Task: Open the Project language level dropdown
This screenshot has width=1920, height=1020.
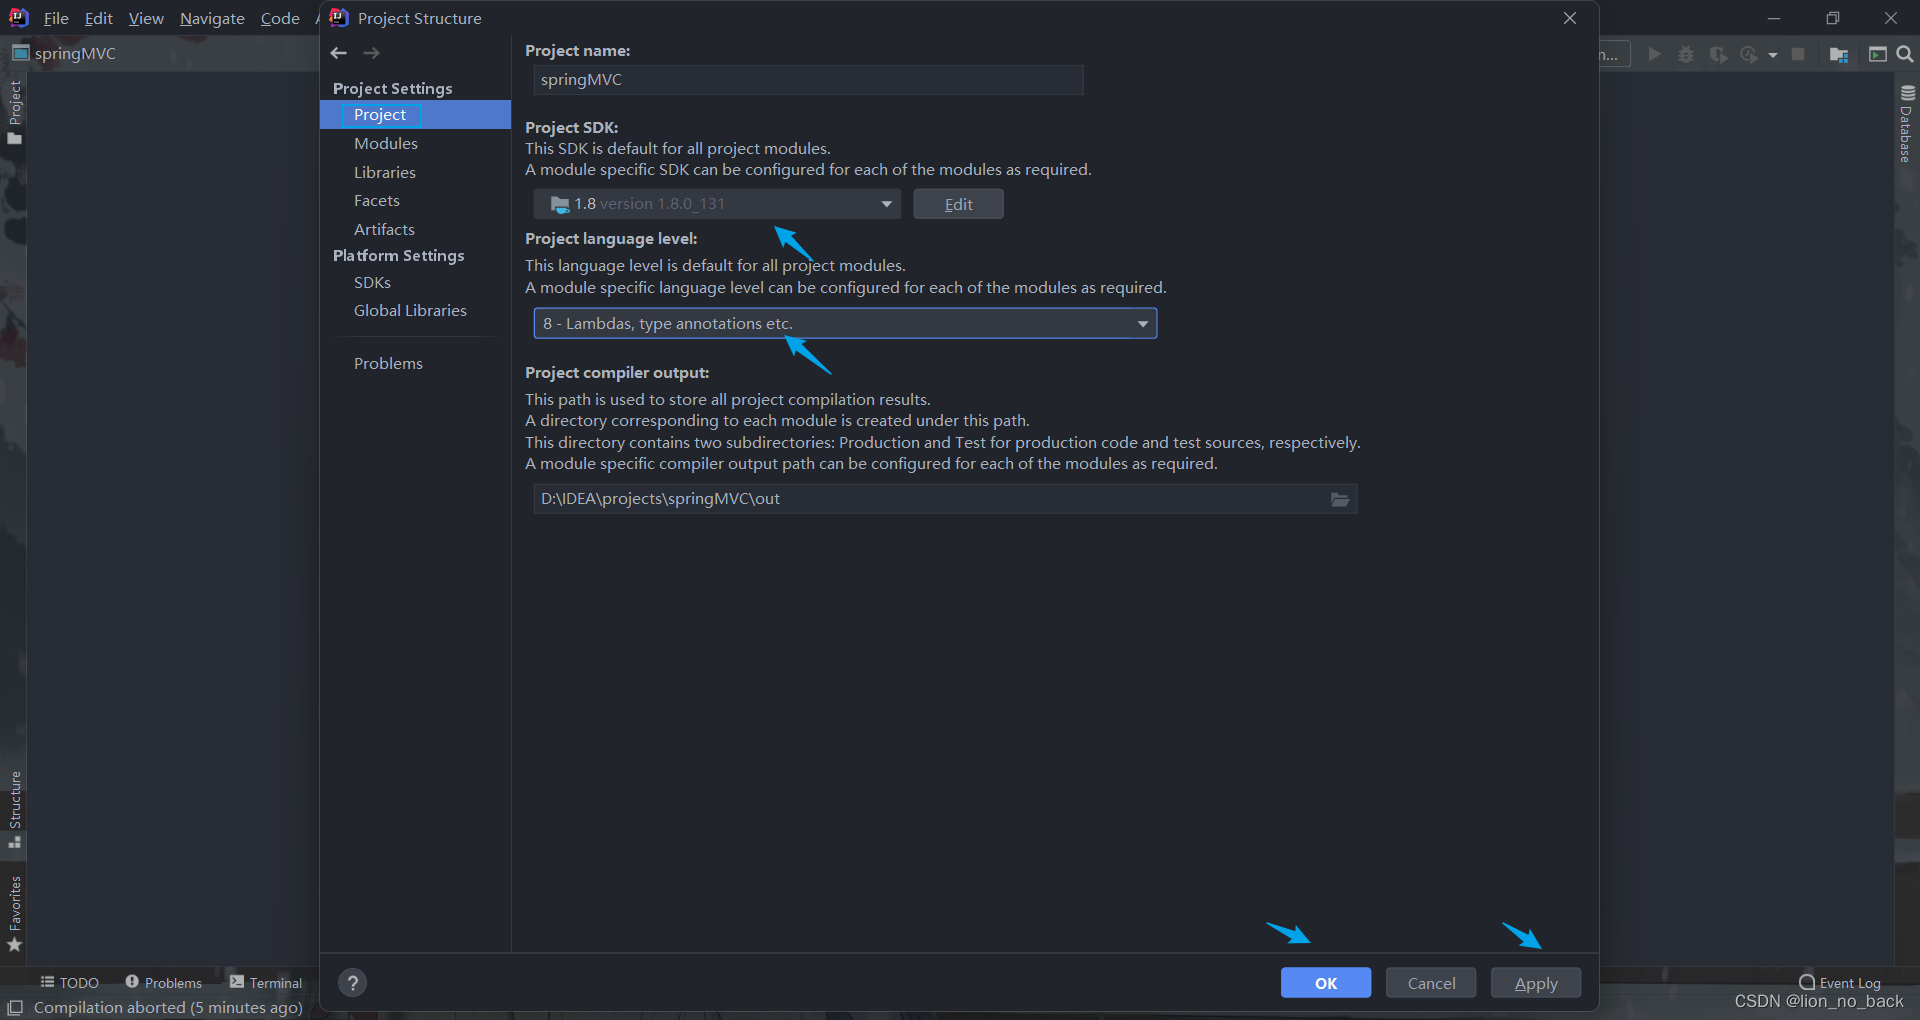Action: click(x=845, y=324)
